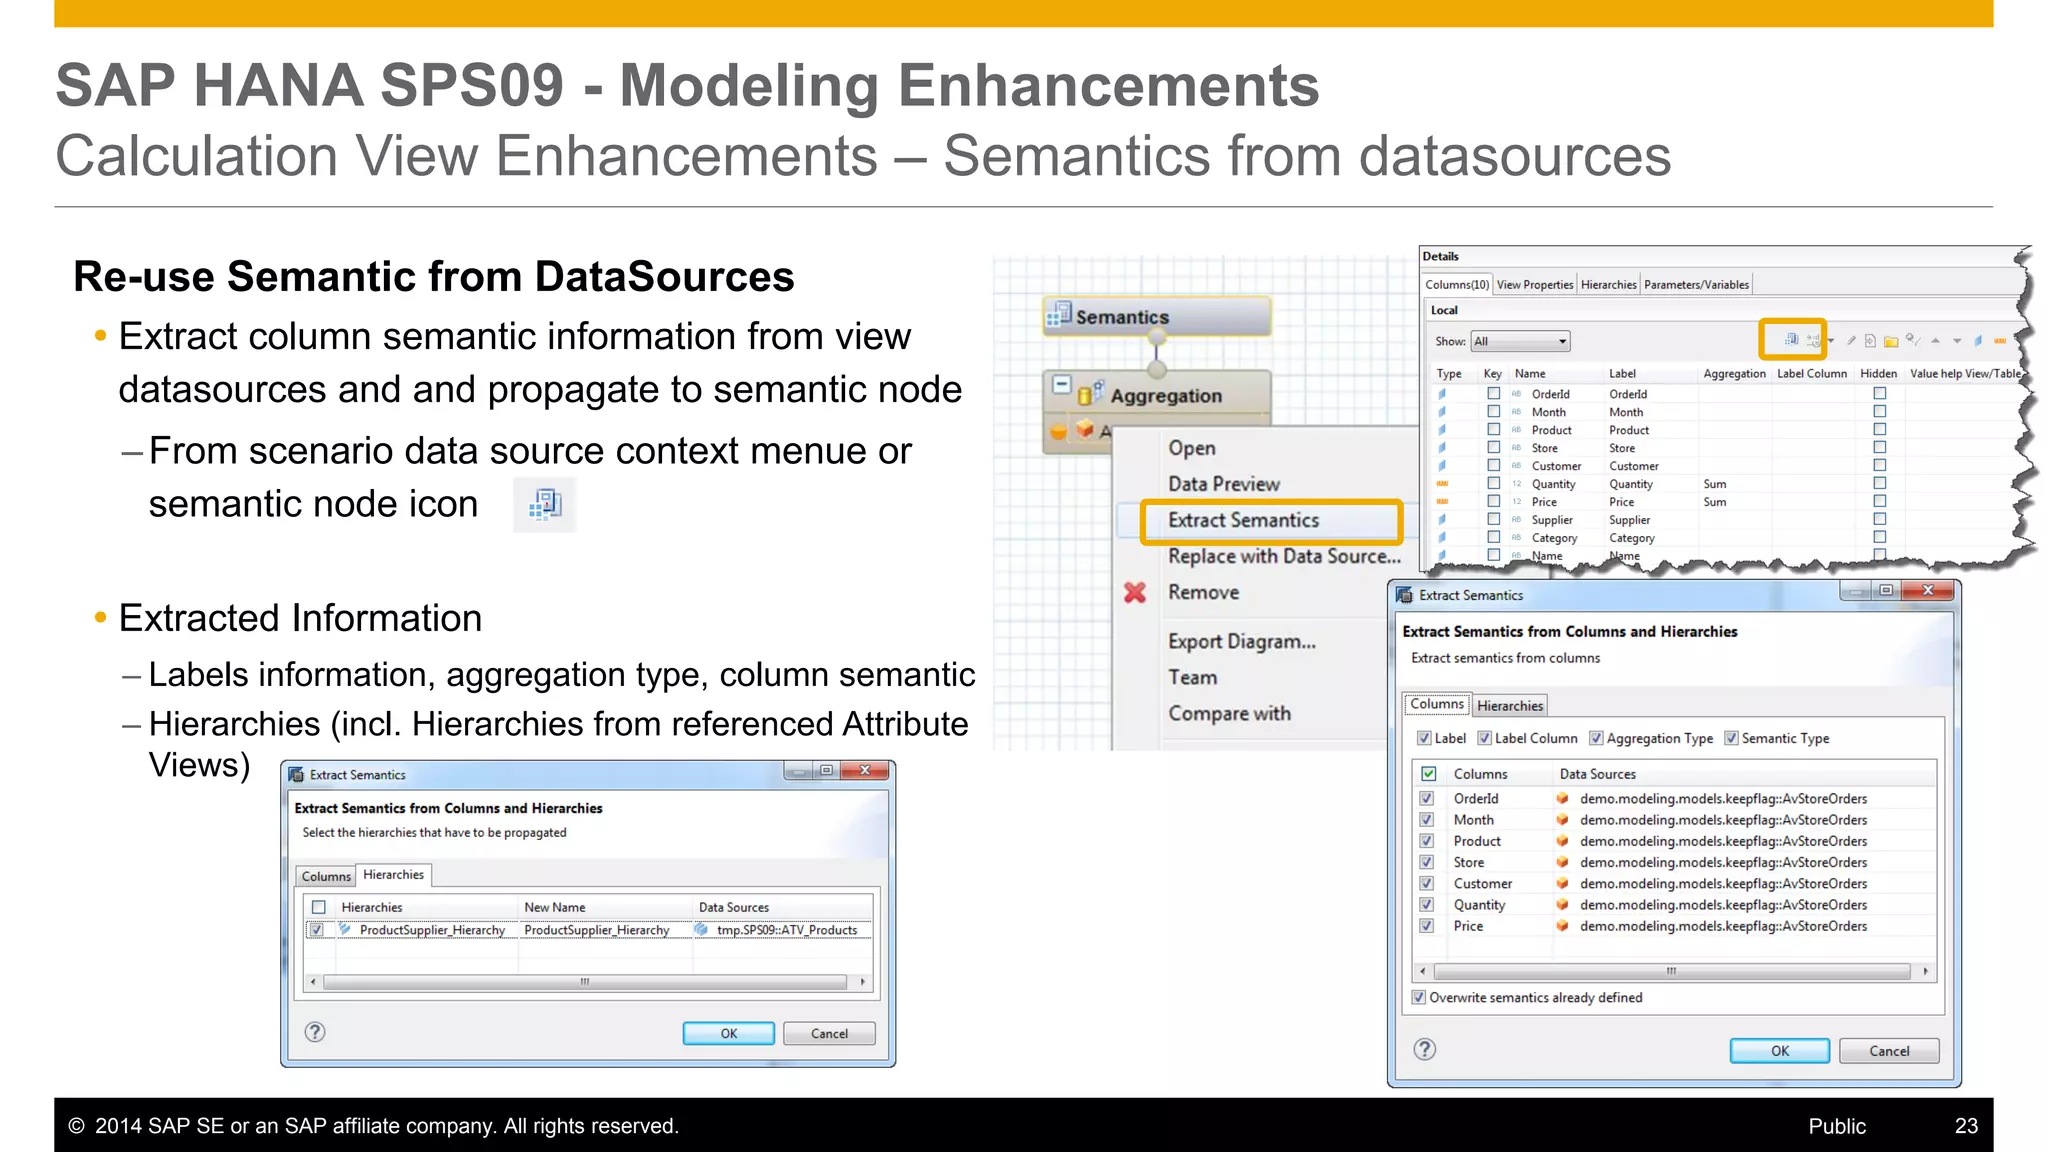Screen dimensions: 2048x1152
Task: Click the measure type icon in Quantity row
Action: coord(1443,484)
